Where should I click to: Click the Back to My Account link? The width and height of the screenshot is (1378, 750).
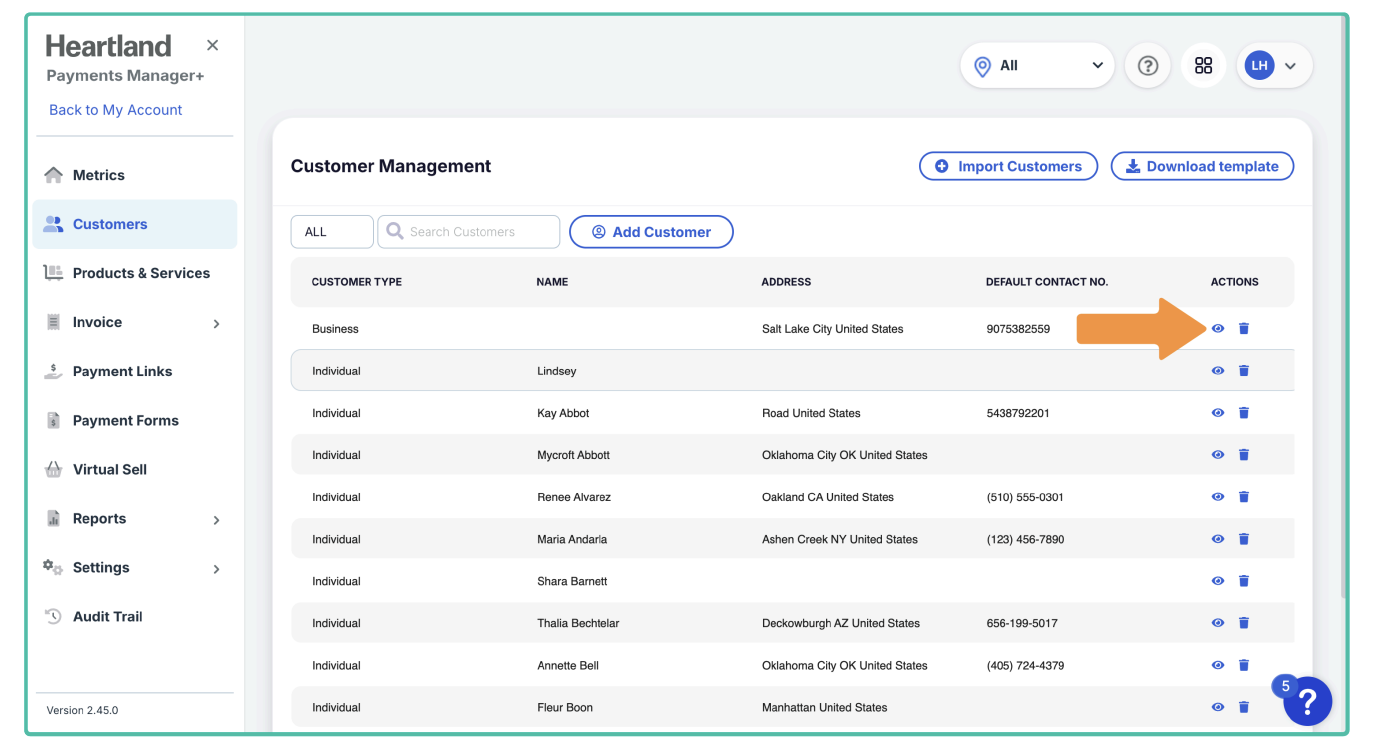(x=116, y=110)
